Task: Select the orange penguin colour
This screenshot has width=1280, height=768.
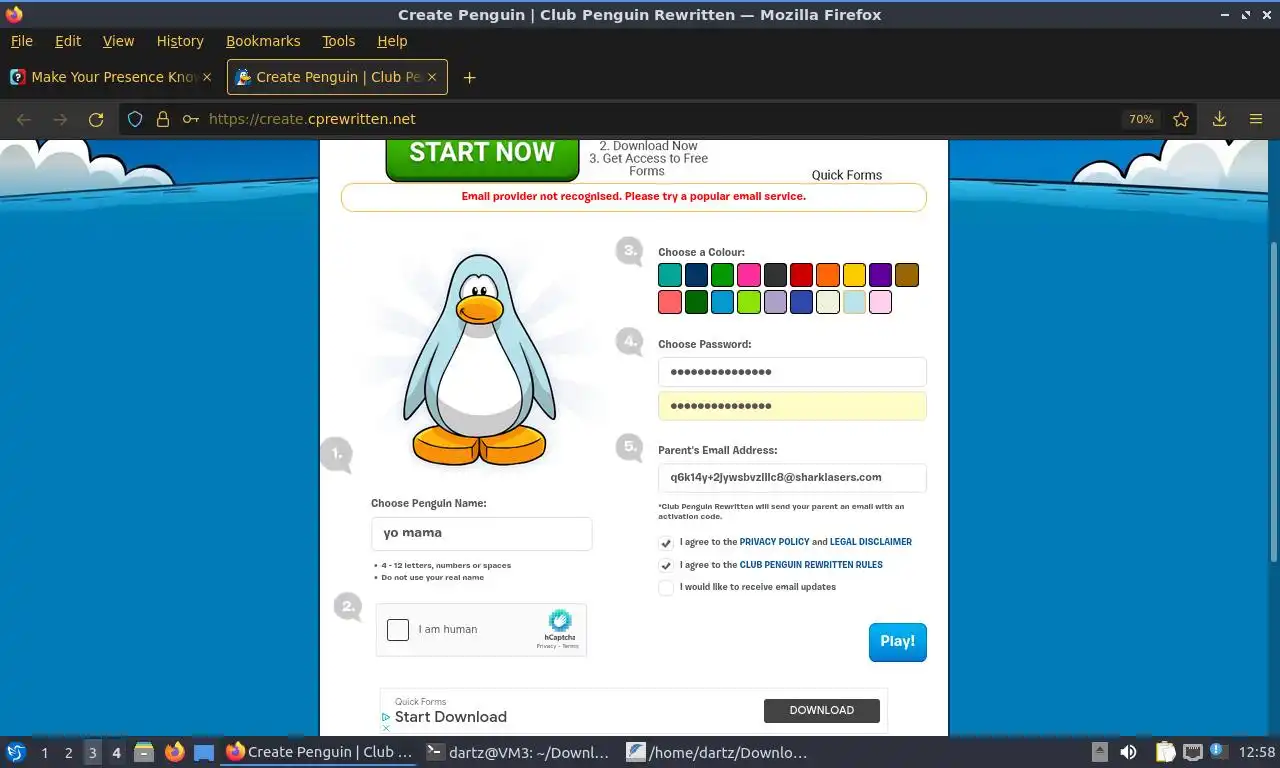Action: (x=827, y=275)
